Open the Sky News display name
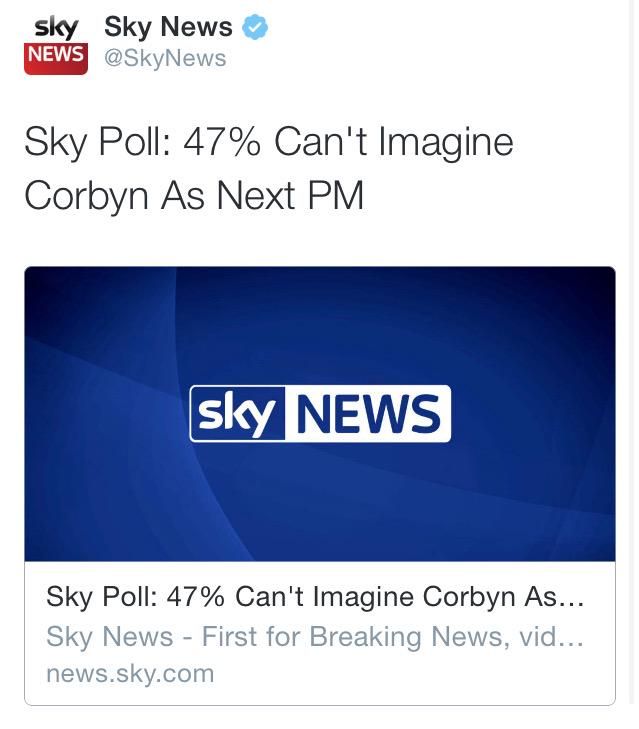639x729 pixels. tap(168, 28)
